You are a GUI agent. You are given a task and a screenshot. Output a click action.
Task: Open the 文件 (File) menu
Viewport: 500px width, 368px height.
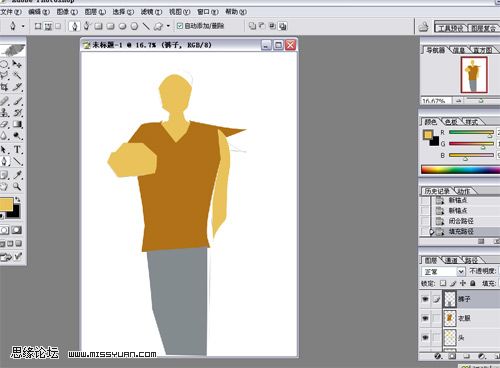click(11, 12)
